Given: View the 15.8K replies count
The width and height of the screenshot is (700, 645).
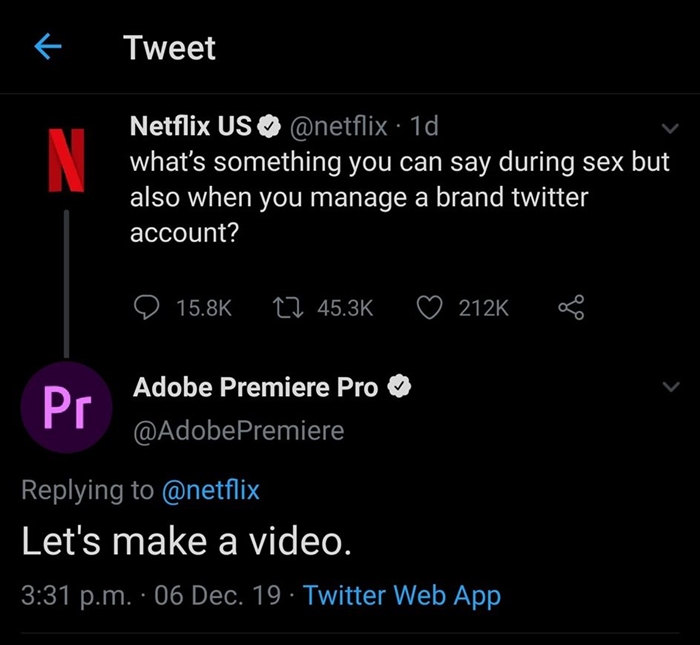Looking at the screenshot, I should click(x=204, y=308).
